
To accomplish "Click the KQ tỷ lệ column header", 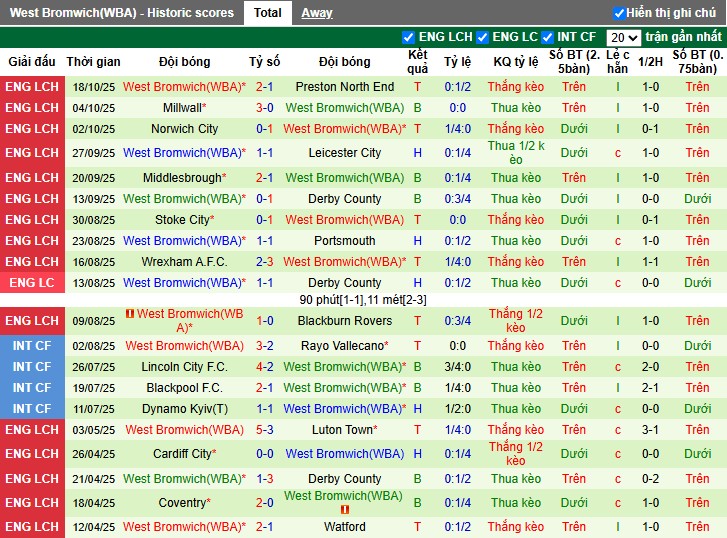I will coord(516,62).
